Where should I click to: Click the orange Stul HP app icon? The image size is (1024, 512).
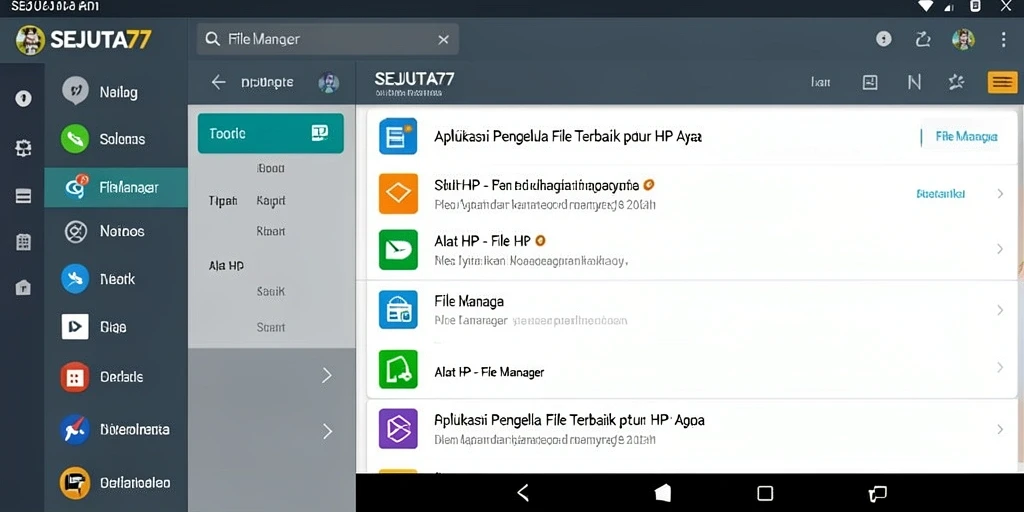(x=398, y=194)
